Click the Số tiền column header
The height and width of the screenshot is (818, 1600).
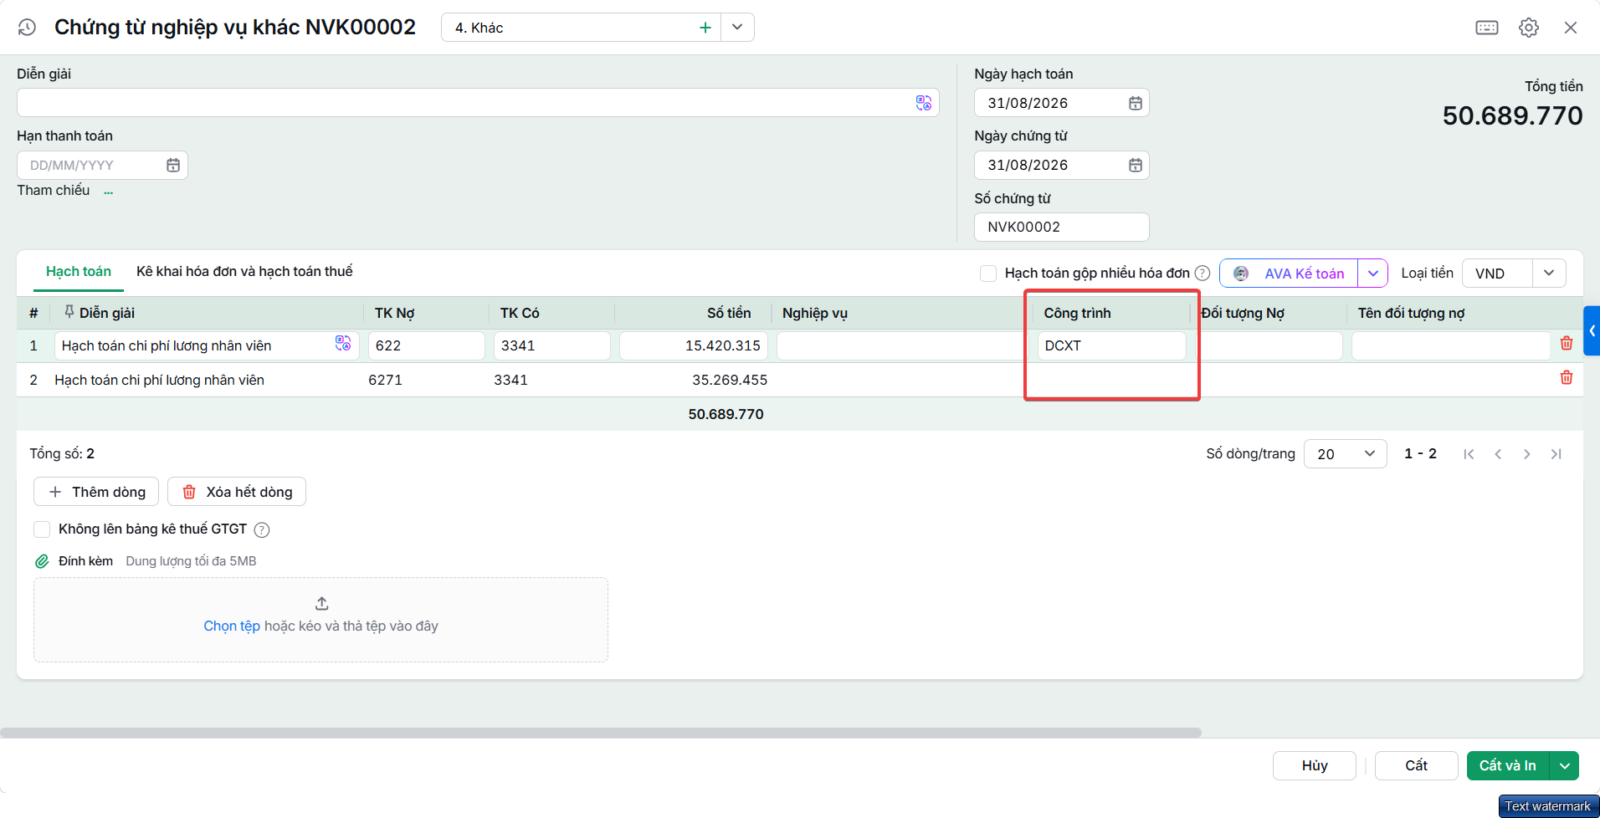click(729, 313)
